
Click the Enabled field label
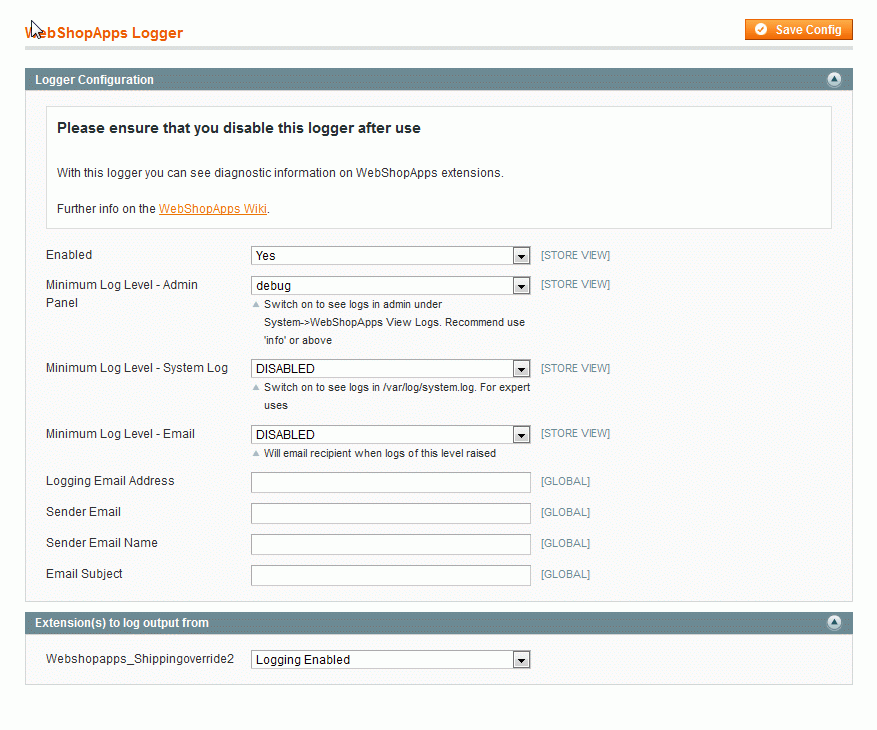point(69,255)
